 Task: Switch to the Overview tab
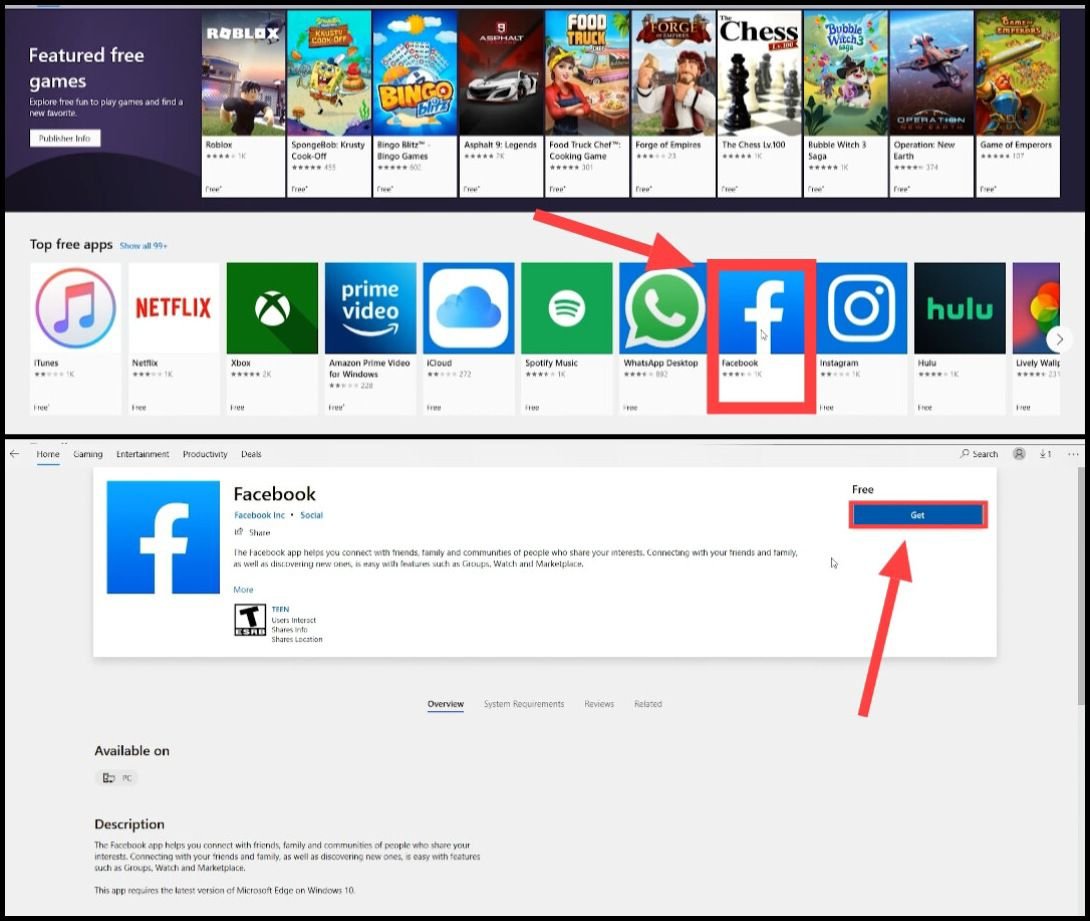(446, 704)
